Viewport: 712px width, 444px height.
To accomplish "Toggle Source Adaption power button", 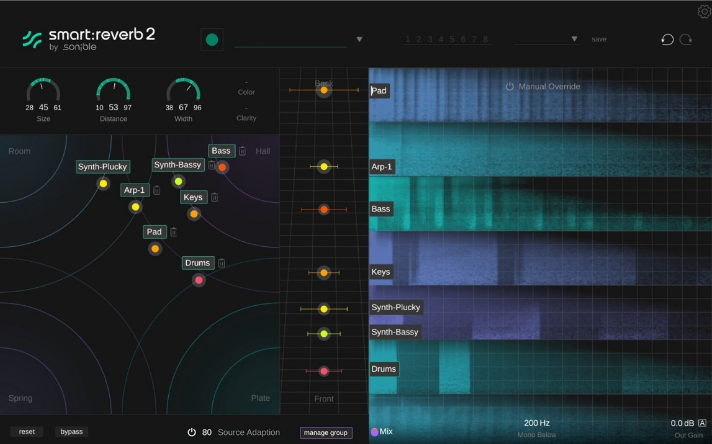I will tap(192, 432).
